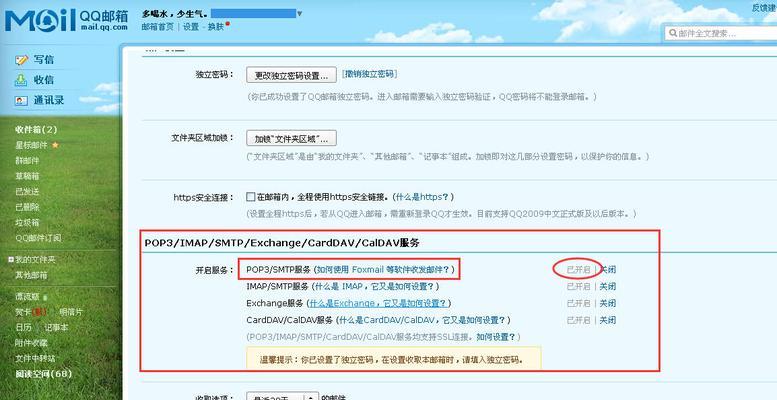Image resolution: width=777 pixels, height=400 pixels.
Task: Click the QQ Mail logo
Action: [66, 20]
